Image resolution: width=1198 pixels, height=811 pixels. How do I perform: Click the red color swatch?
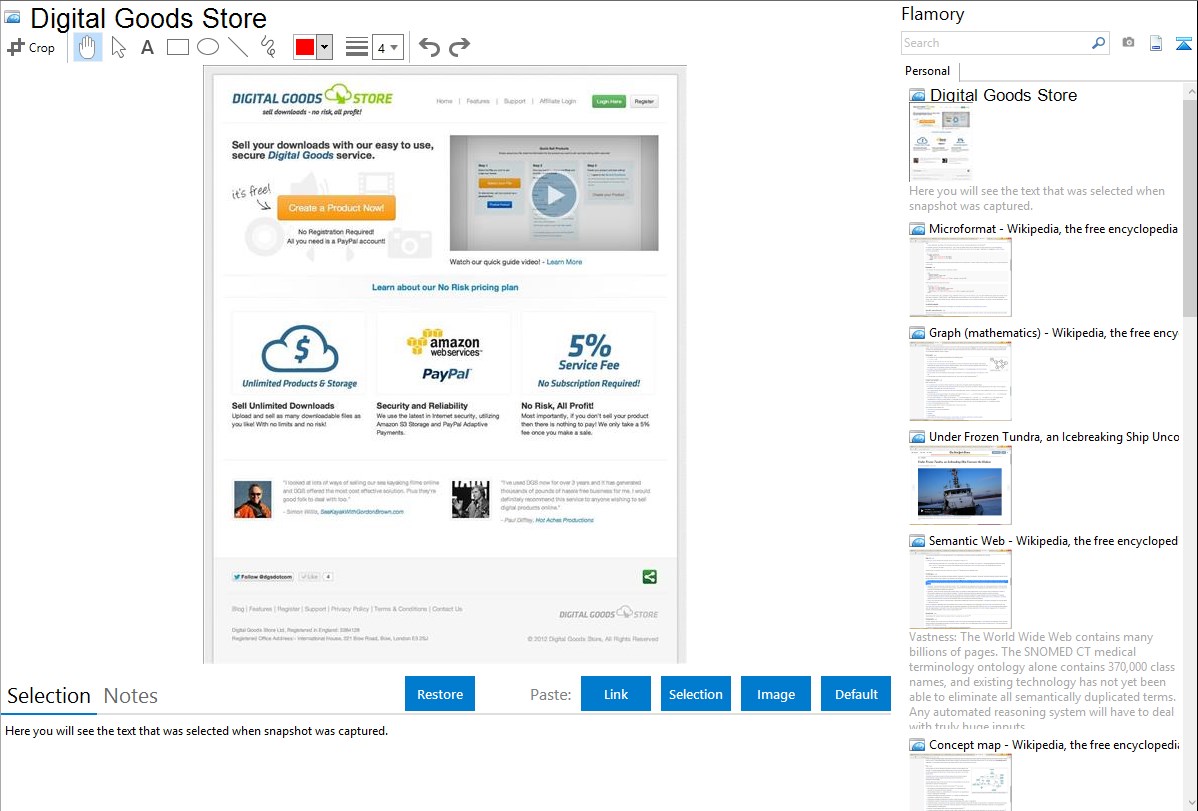tap(305, 47)
